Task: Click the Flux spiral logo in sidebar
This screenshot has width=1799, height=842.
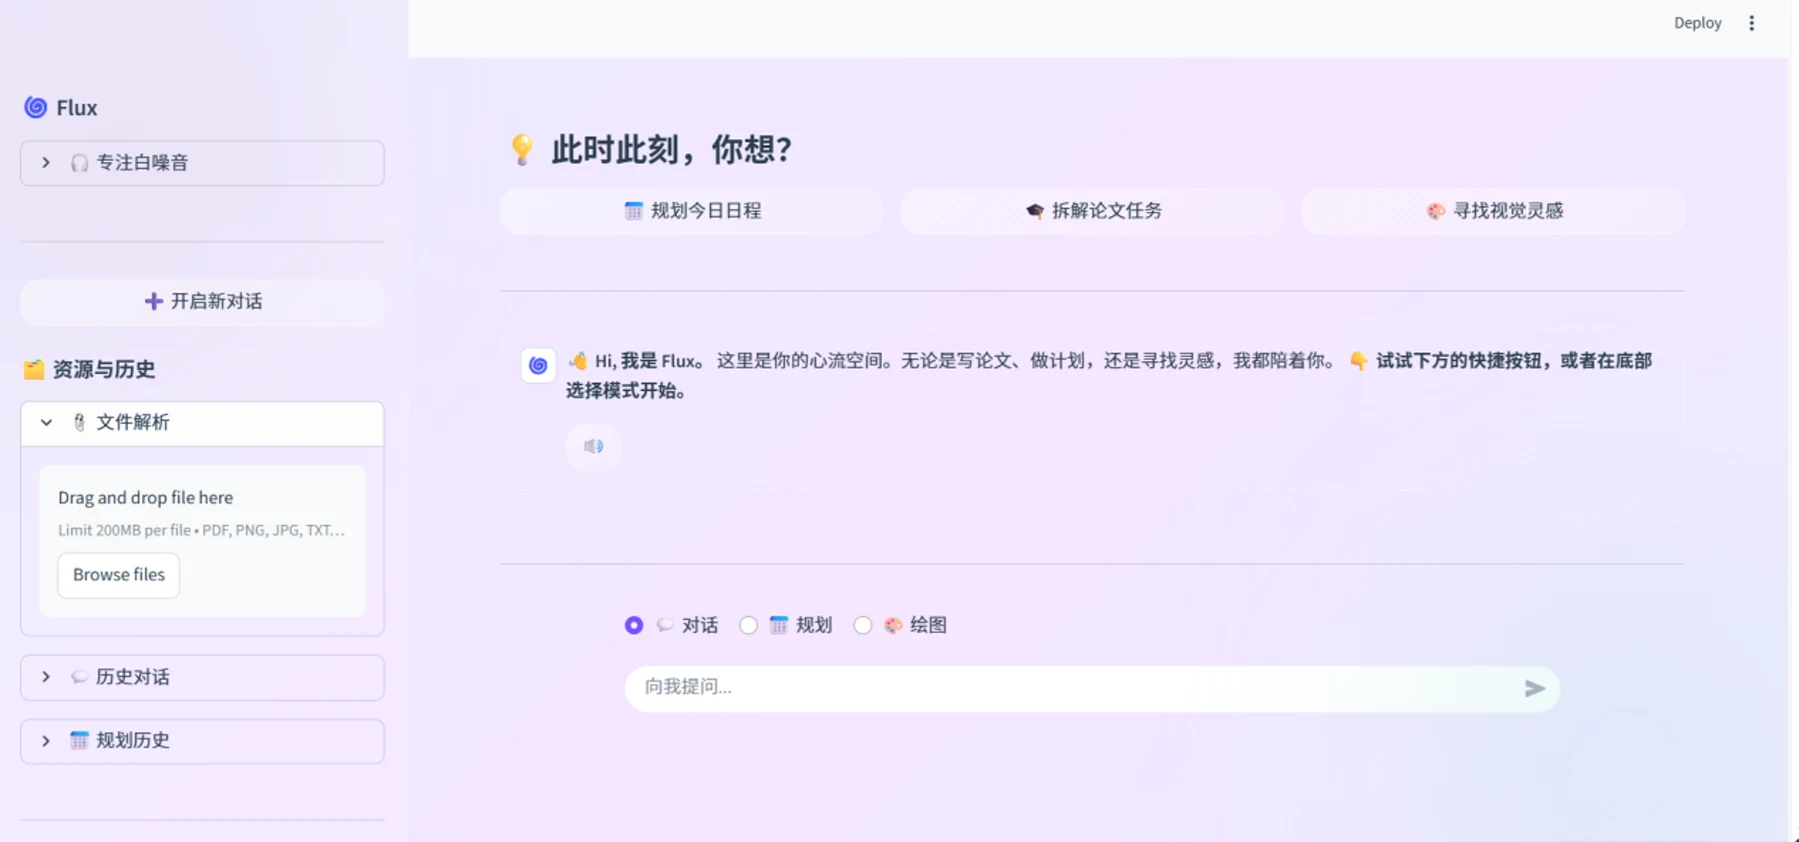Action: 36,107
